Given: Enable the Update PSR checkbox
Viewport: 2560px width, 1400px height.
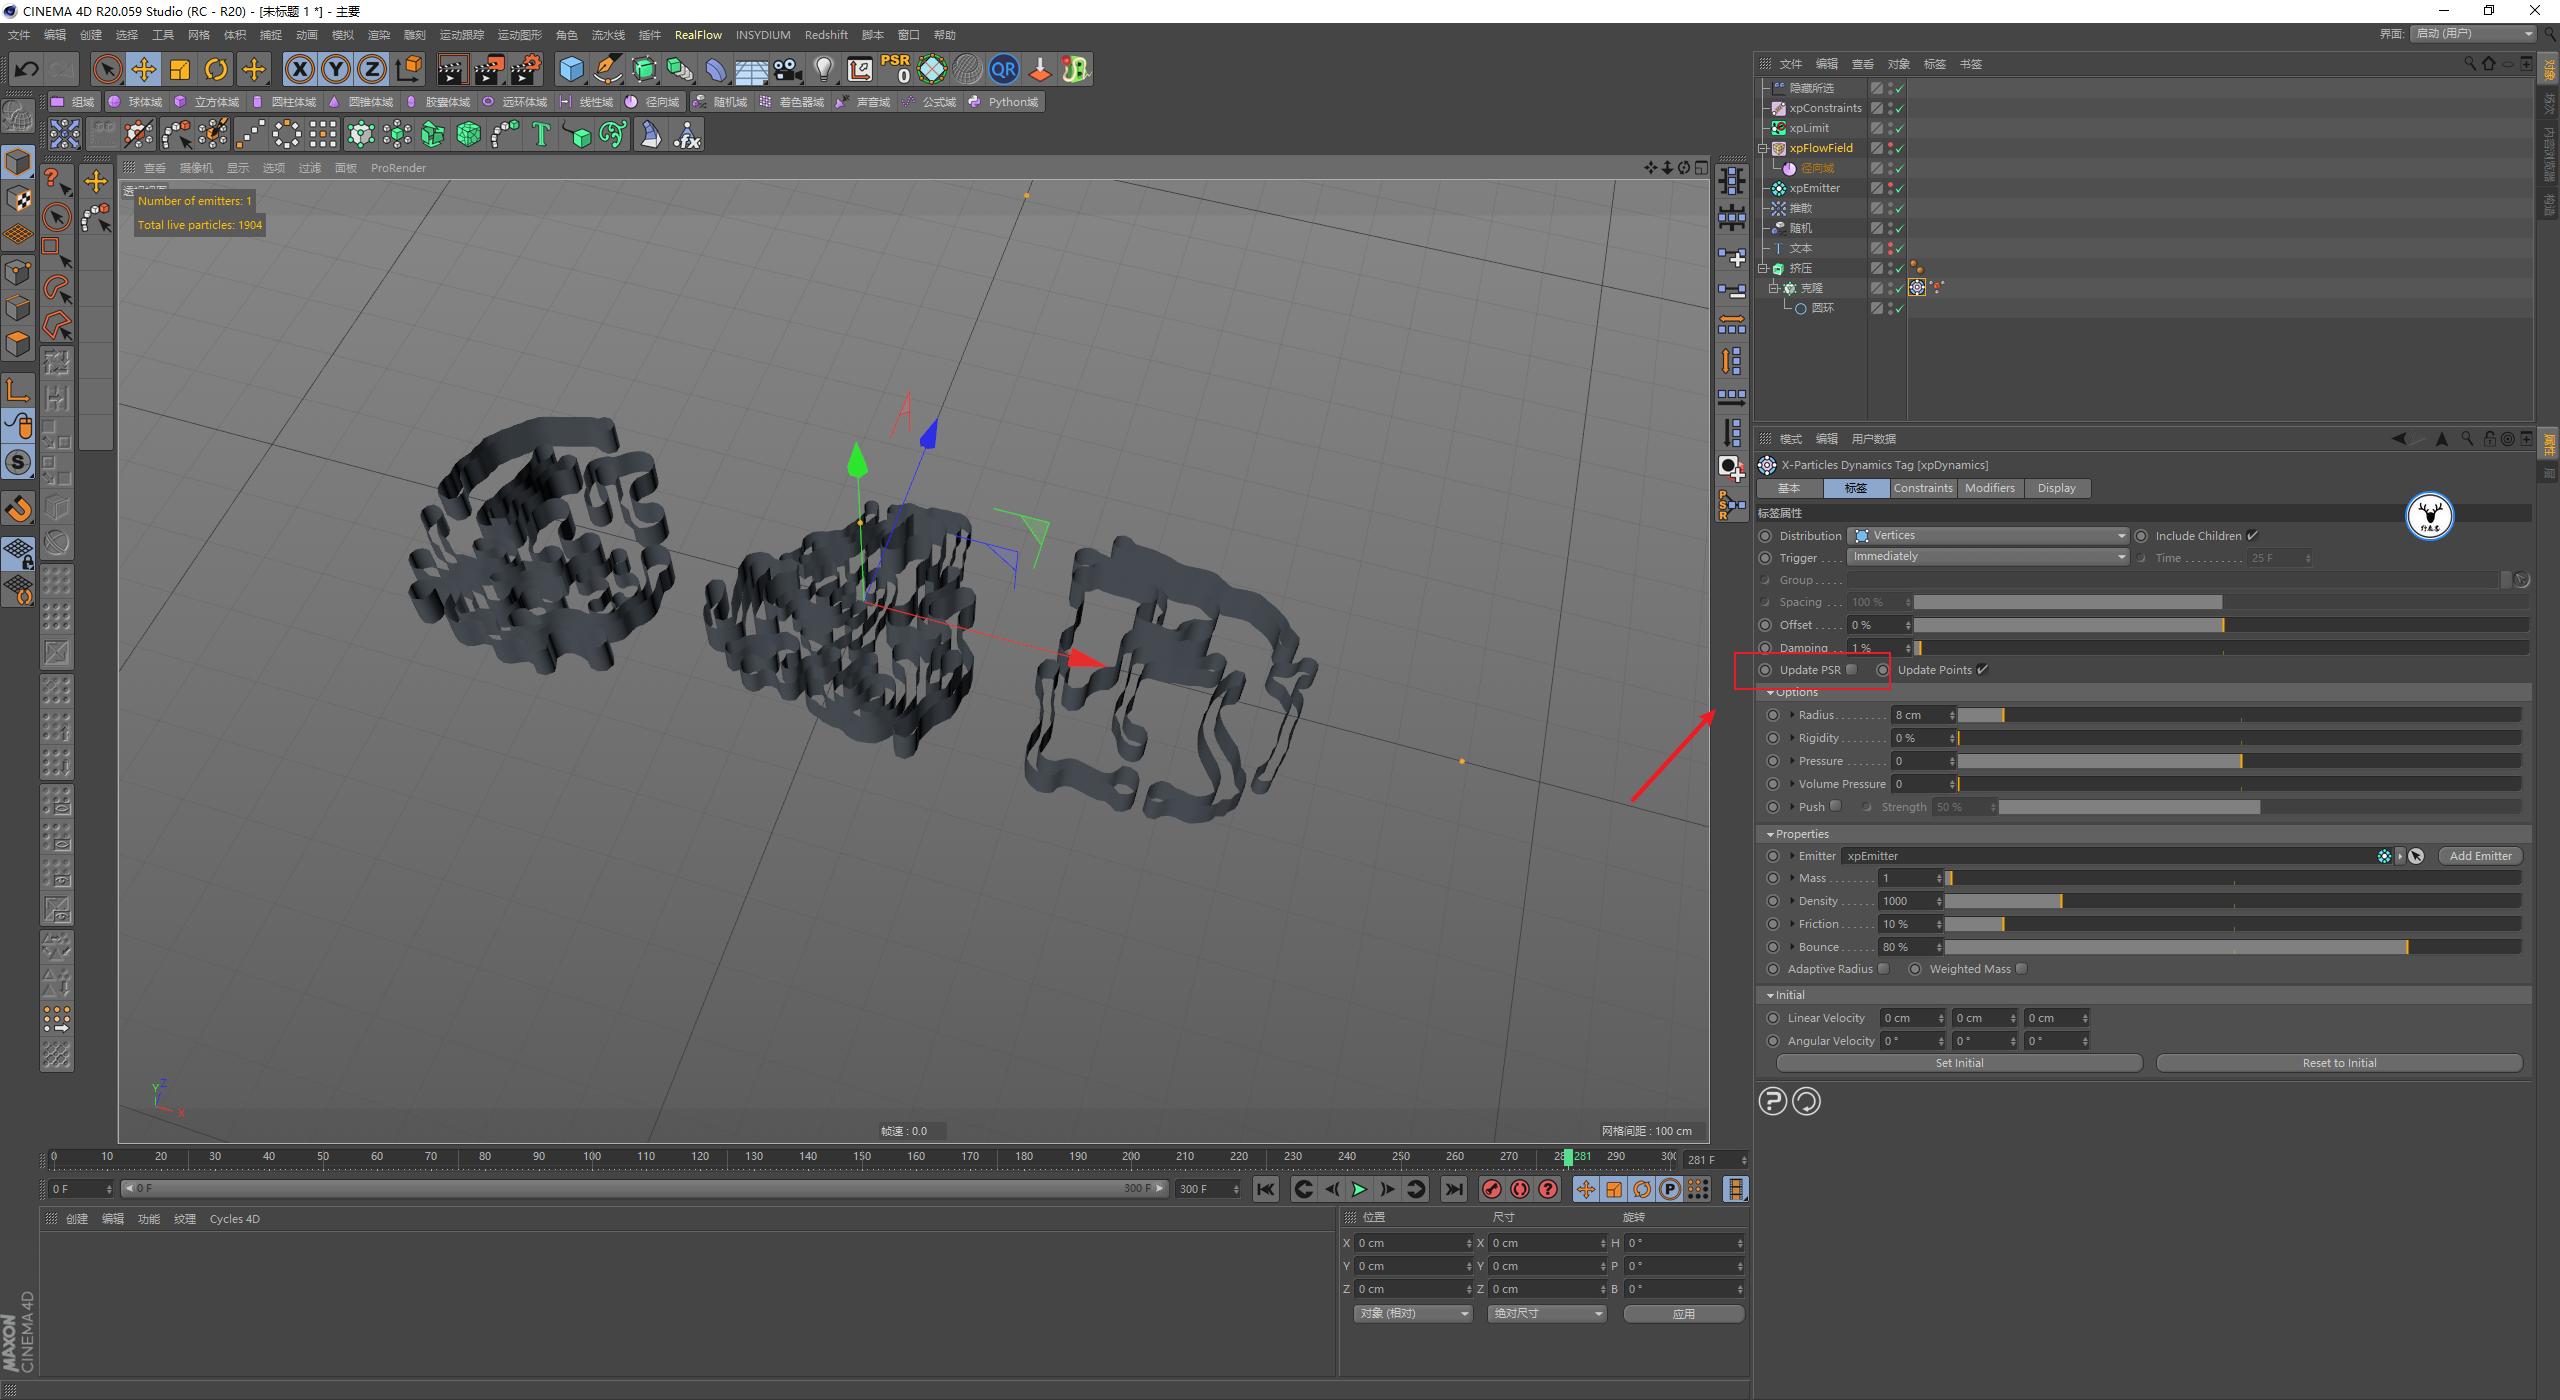Looking at the screenshot, I should click(x=1851, y=669).
